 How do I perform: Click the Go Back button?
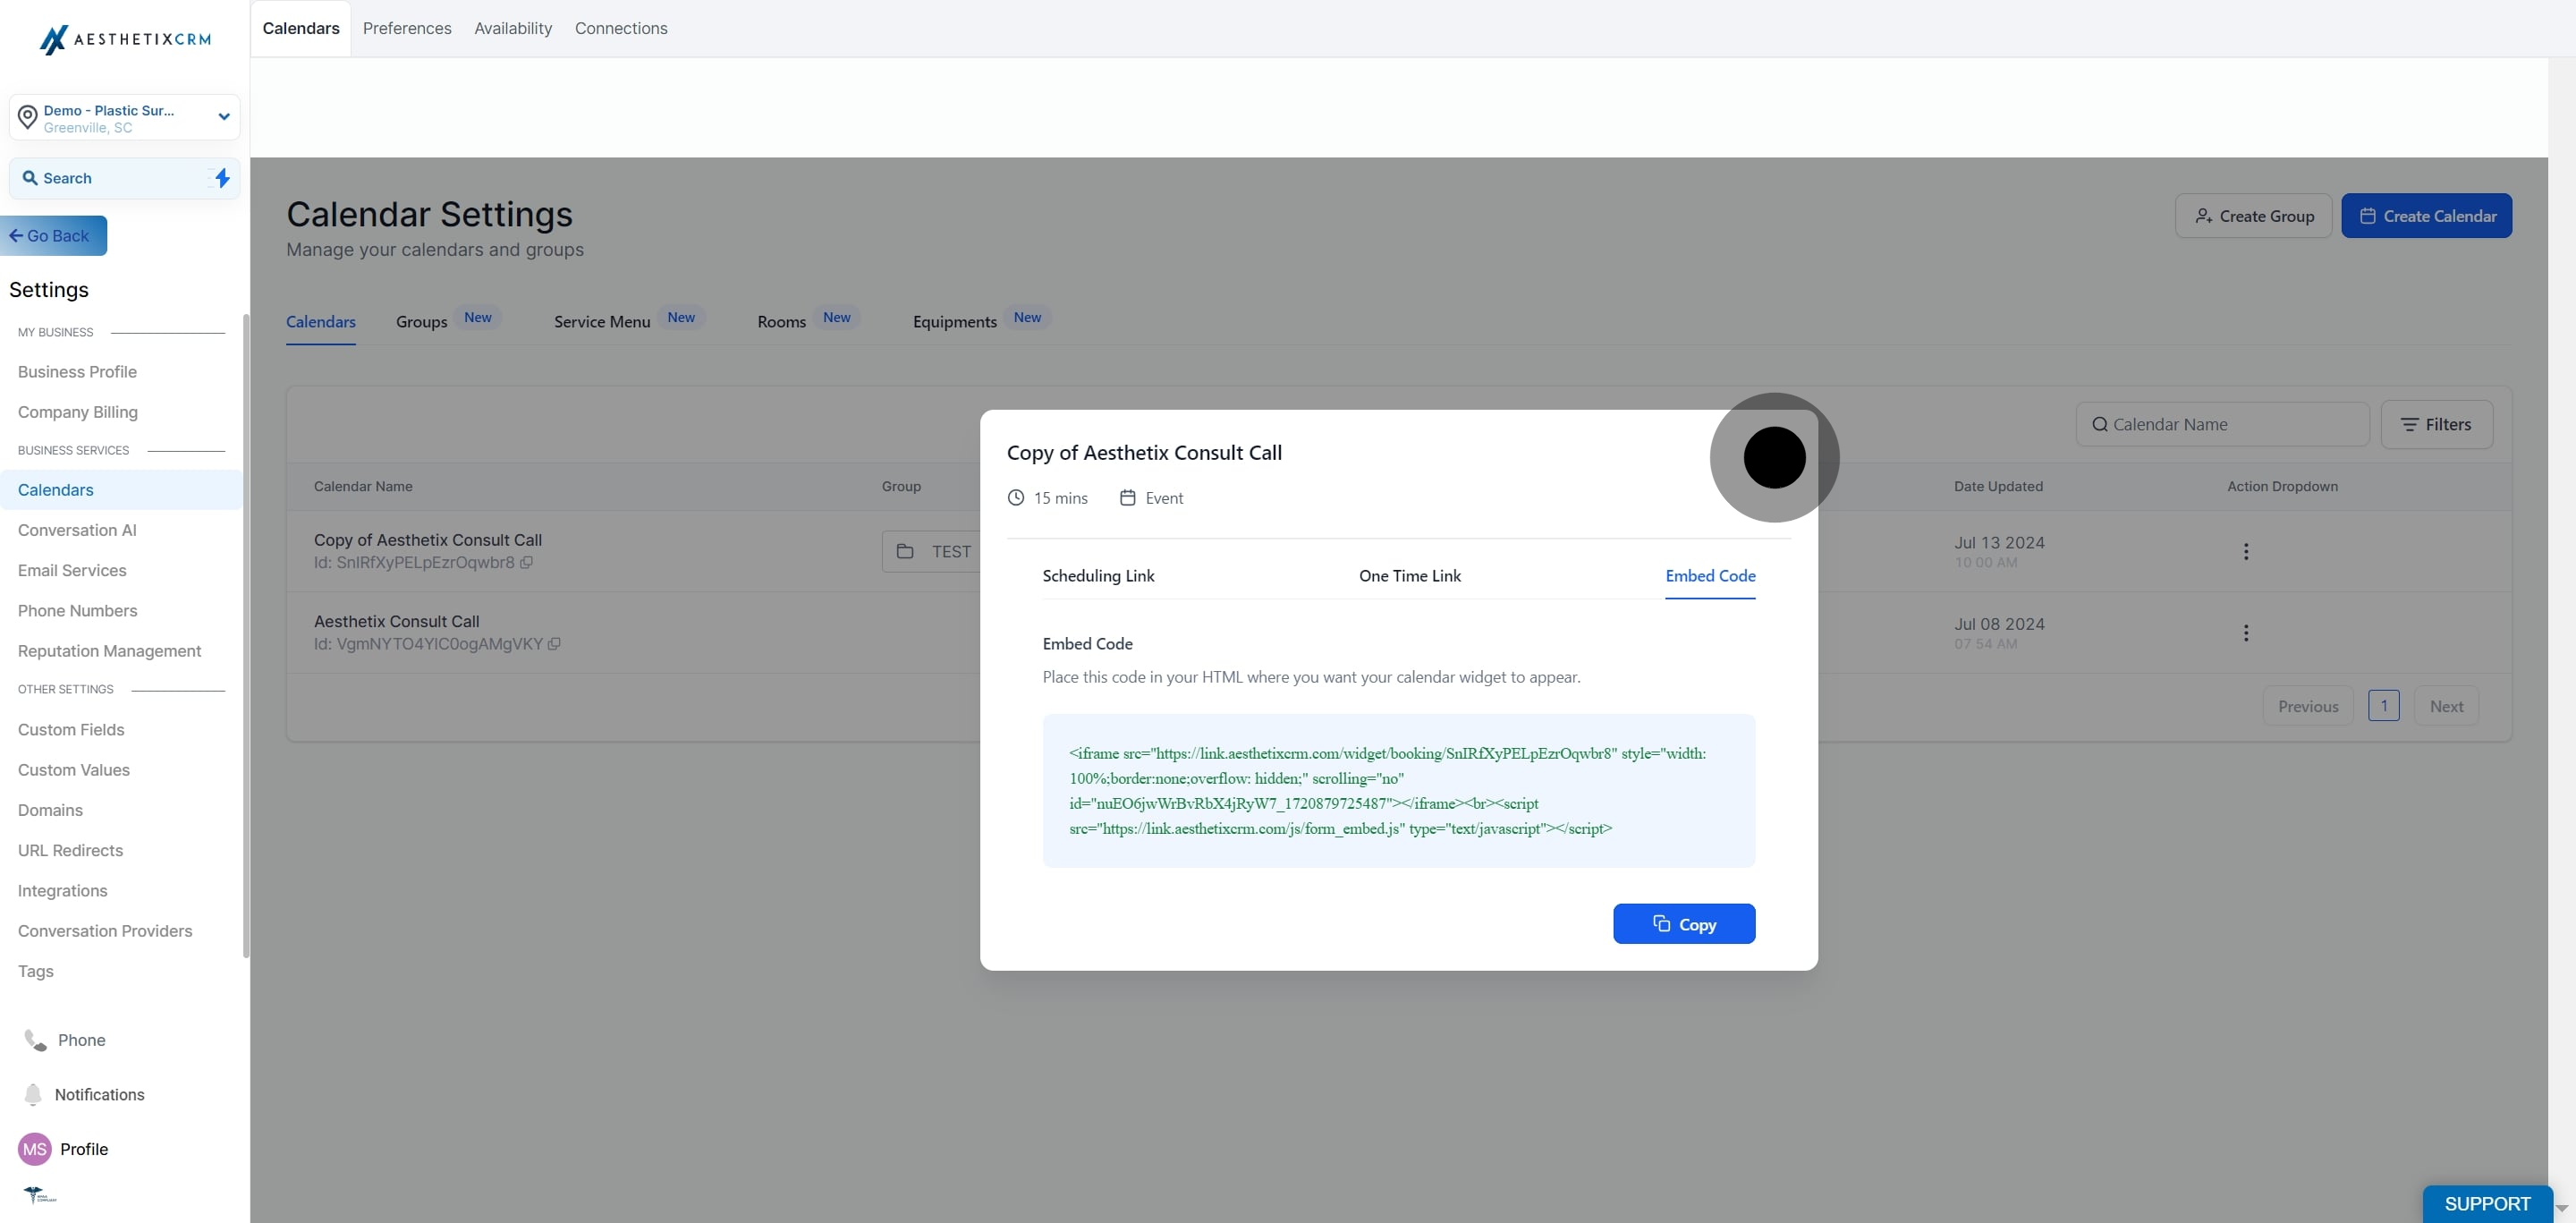[54, 236]
